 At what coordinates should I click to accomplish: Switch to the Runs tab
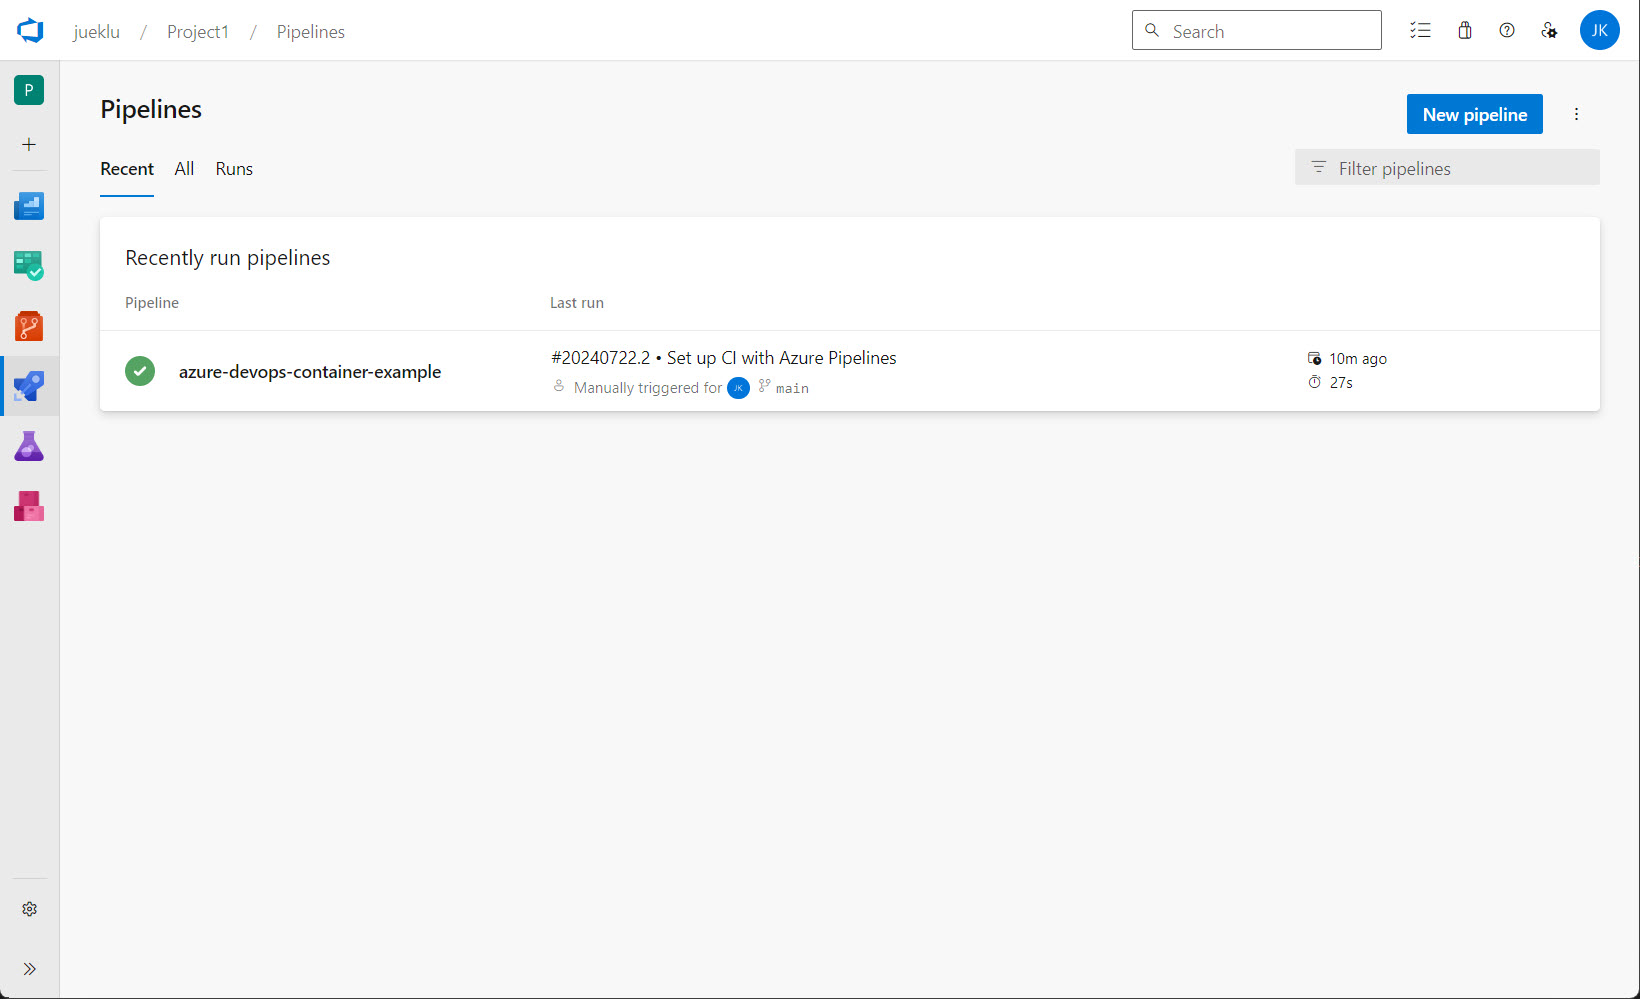point(233,168)
